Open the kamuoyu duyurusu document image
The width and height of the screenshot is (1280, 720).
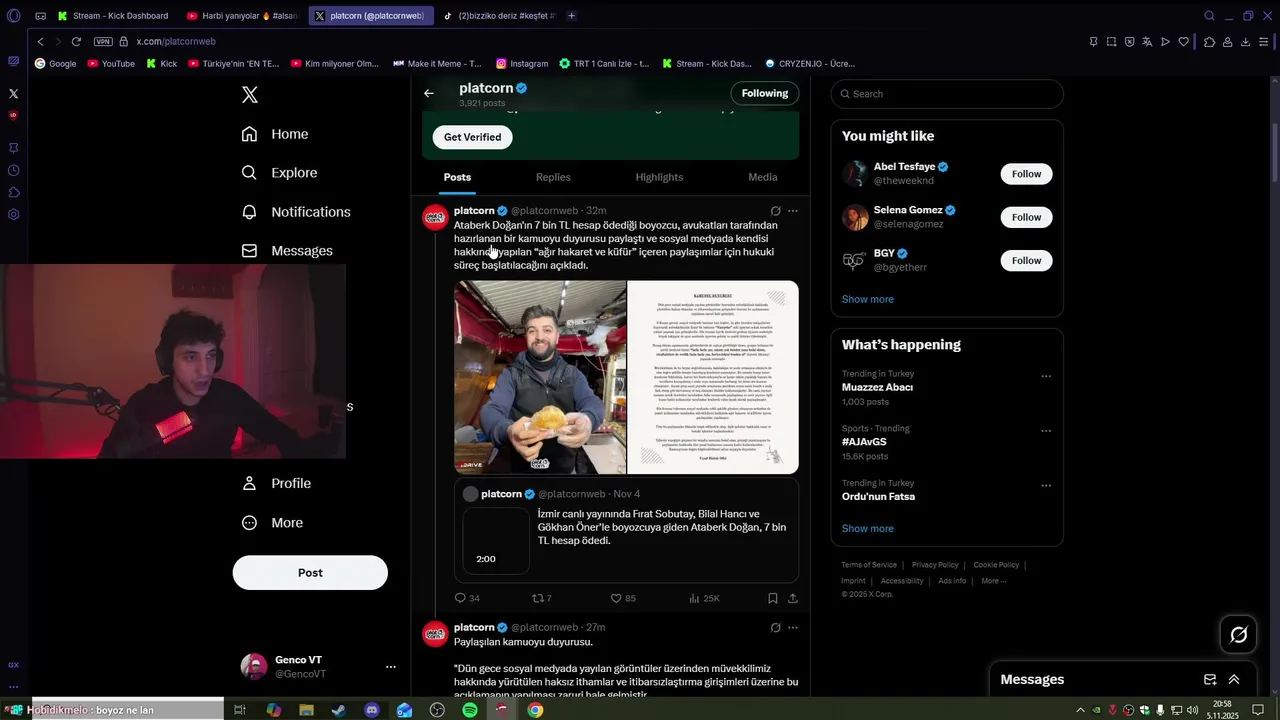tap(713, 377)
